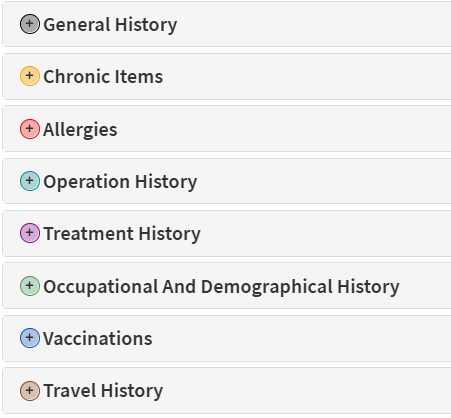Viewport: 451px width, 418px height.
Task: Click empty area of General History panel
Action: (x=313, y=24)
